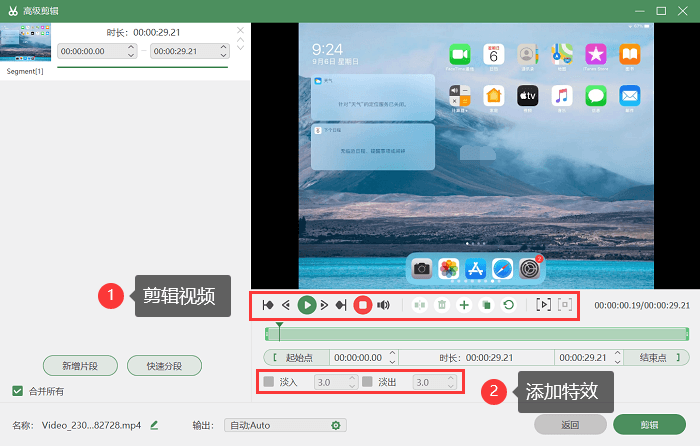The height and width of the screenshot is (446, 700).
Task: Click the file name Video_230...82728.mp4
Action: [91, 425]
